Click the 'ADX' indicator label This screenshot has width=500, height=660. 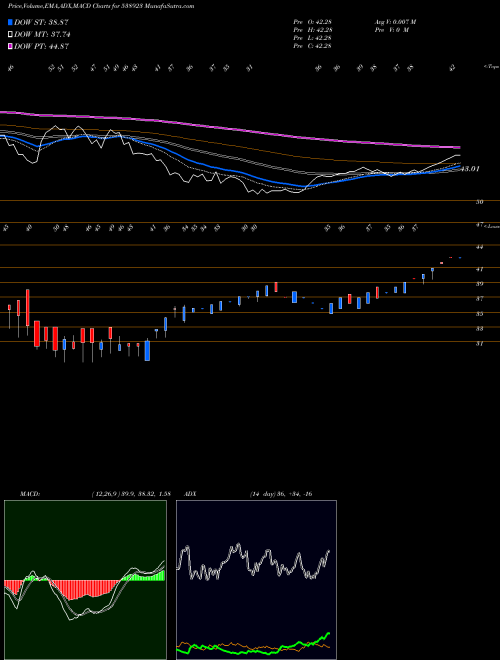(191, 494)
